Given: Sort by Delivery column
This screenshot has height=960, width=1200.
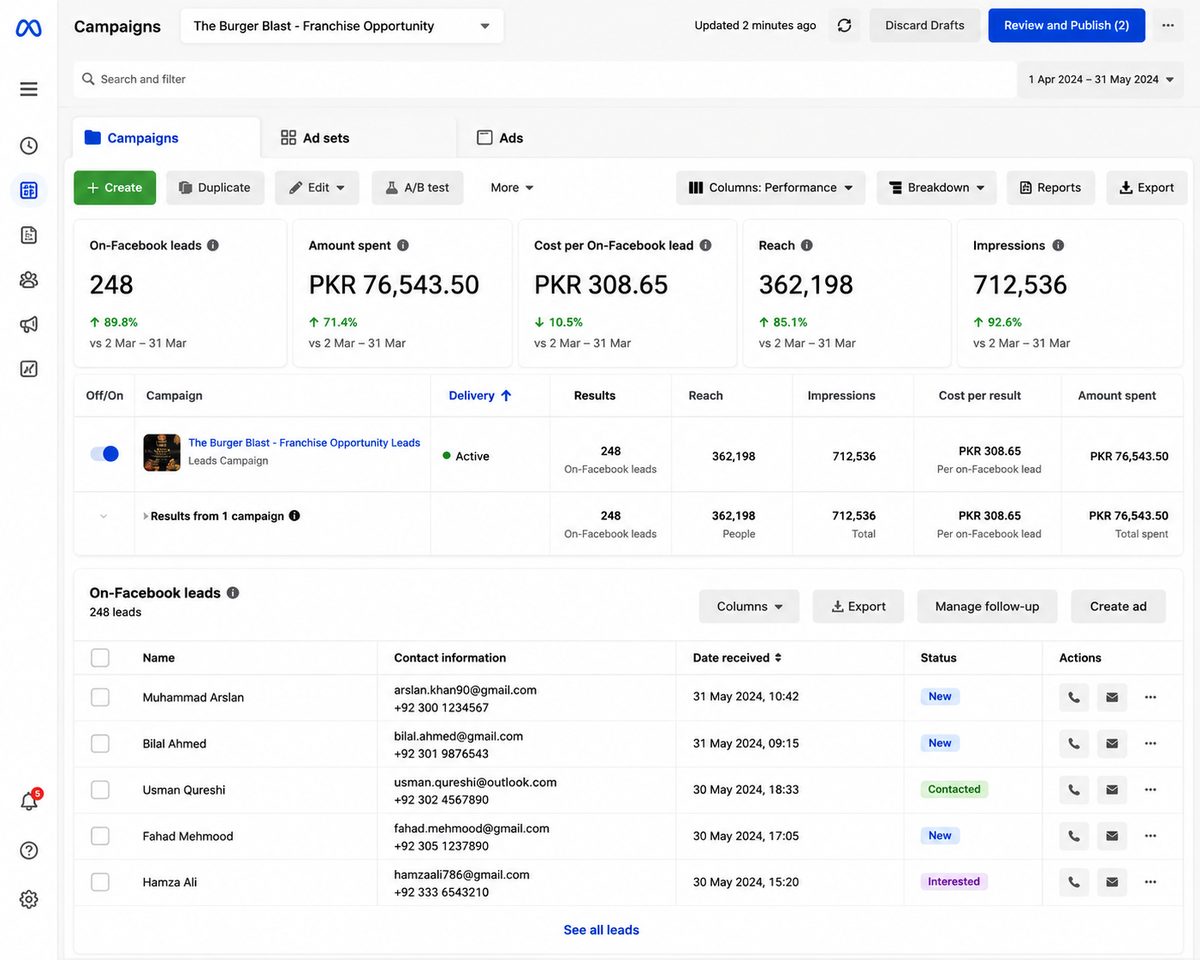Looking at the screenshot, I should (480, 396).
